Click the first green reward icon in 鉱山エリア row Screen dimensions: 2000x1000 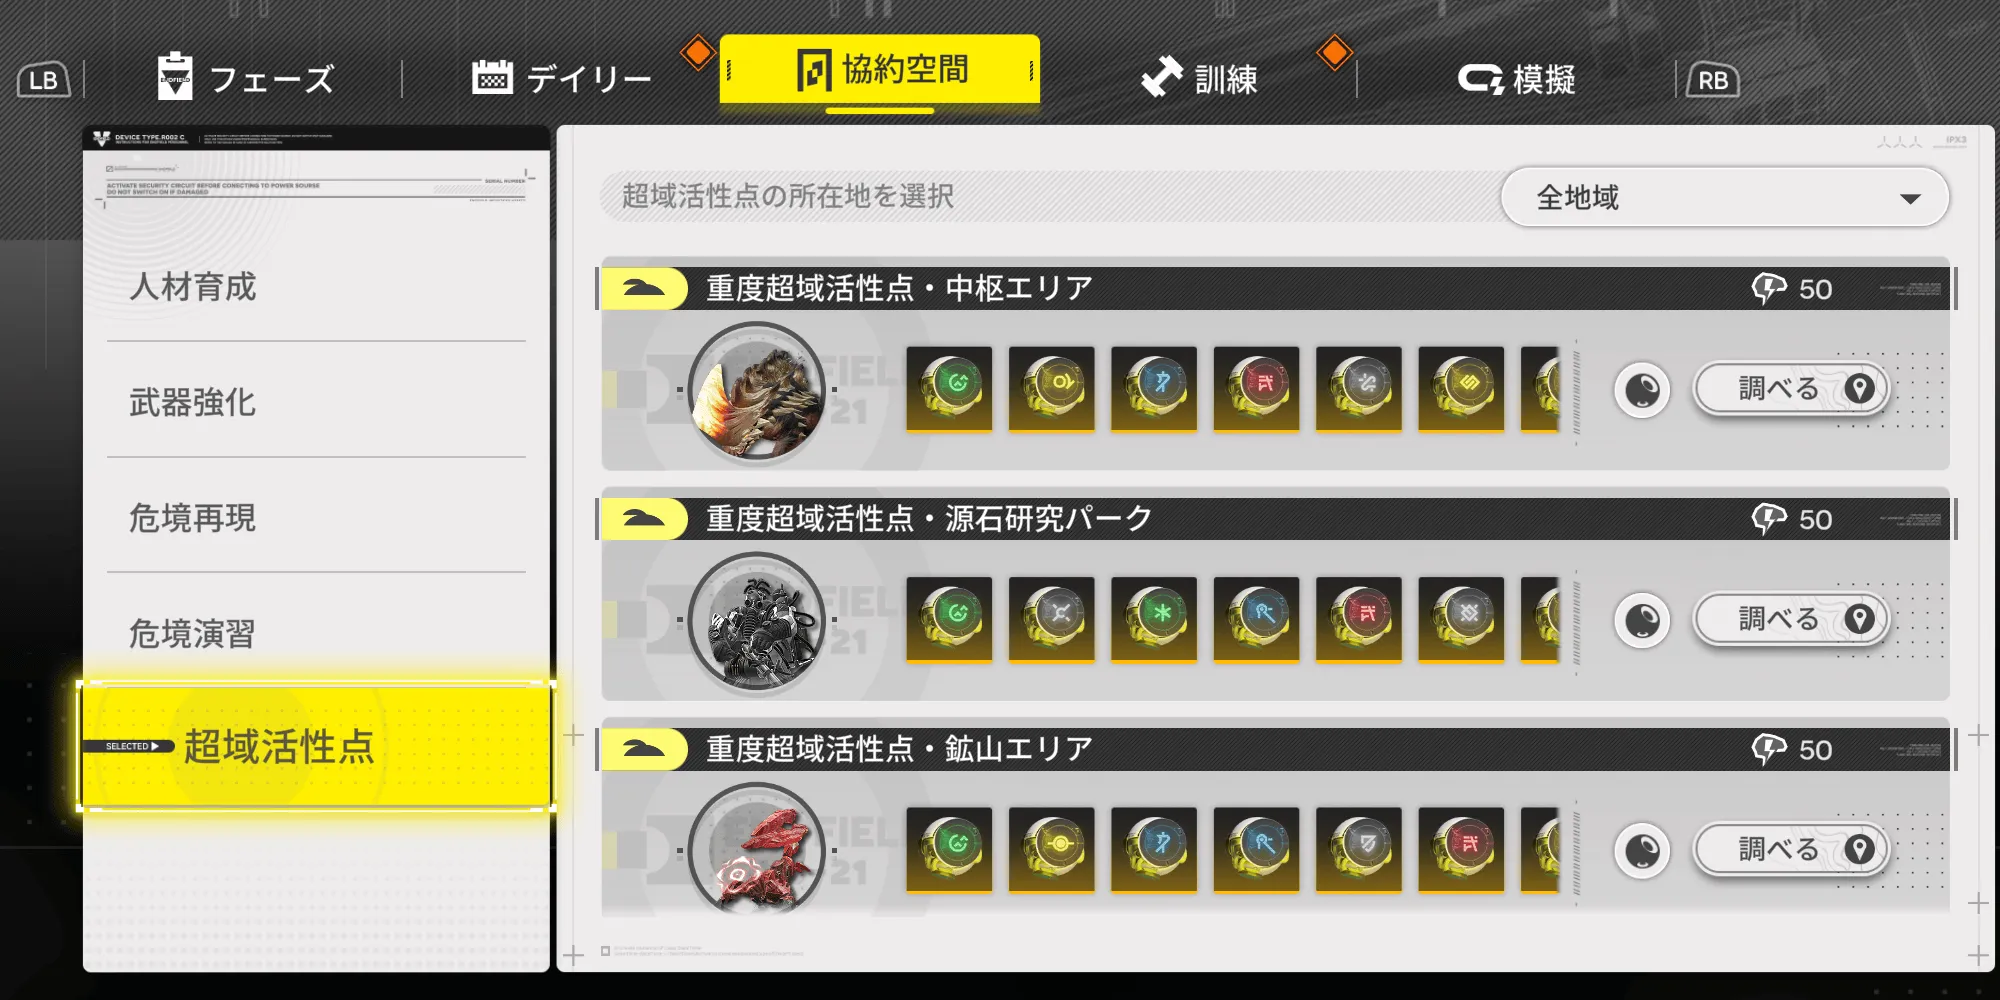pyautogui.click(x=949, y=849)
